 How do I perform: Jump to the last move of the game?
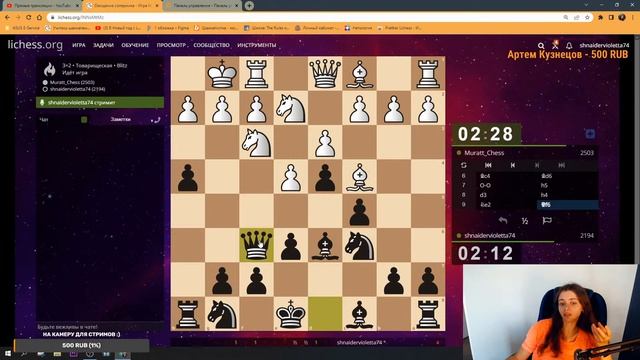562,165
